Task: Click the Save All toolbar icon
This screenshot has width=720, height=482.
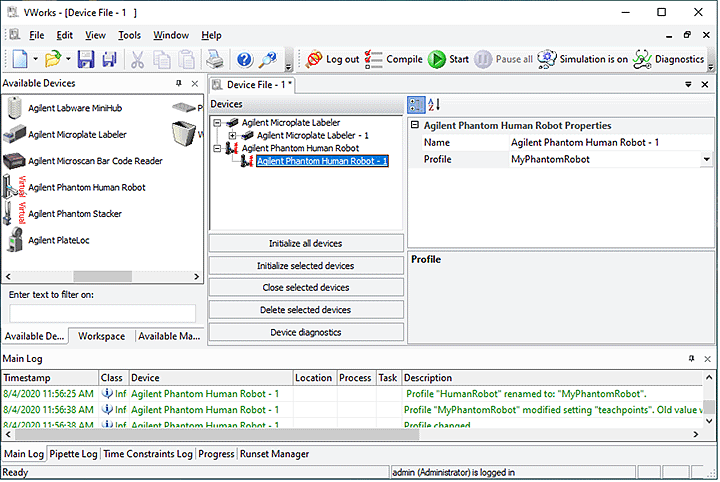Action: point(109,59)
